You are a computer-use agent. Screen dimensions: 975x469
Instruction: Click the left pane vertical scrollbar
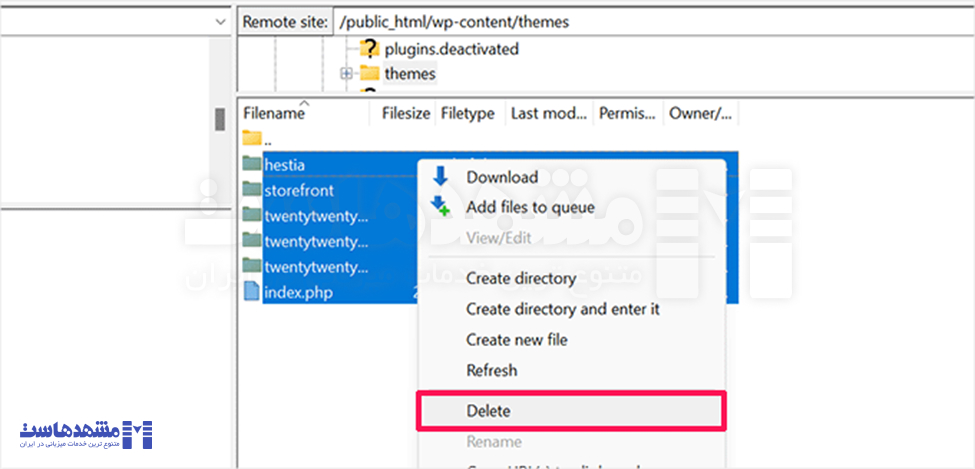tap(220, 118)
